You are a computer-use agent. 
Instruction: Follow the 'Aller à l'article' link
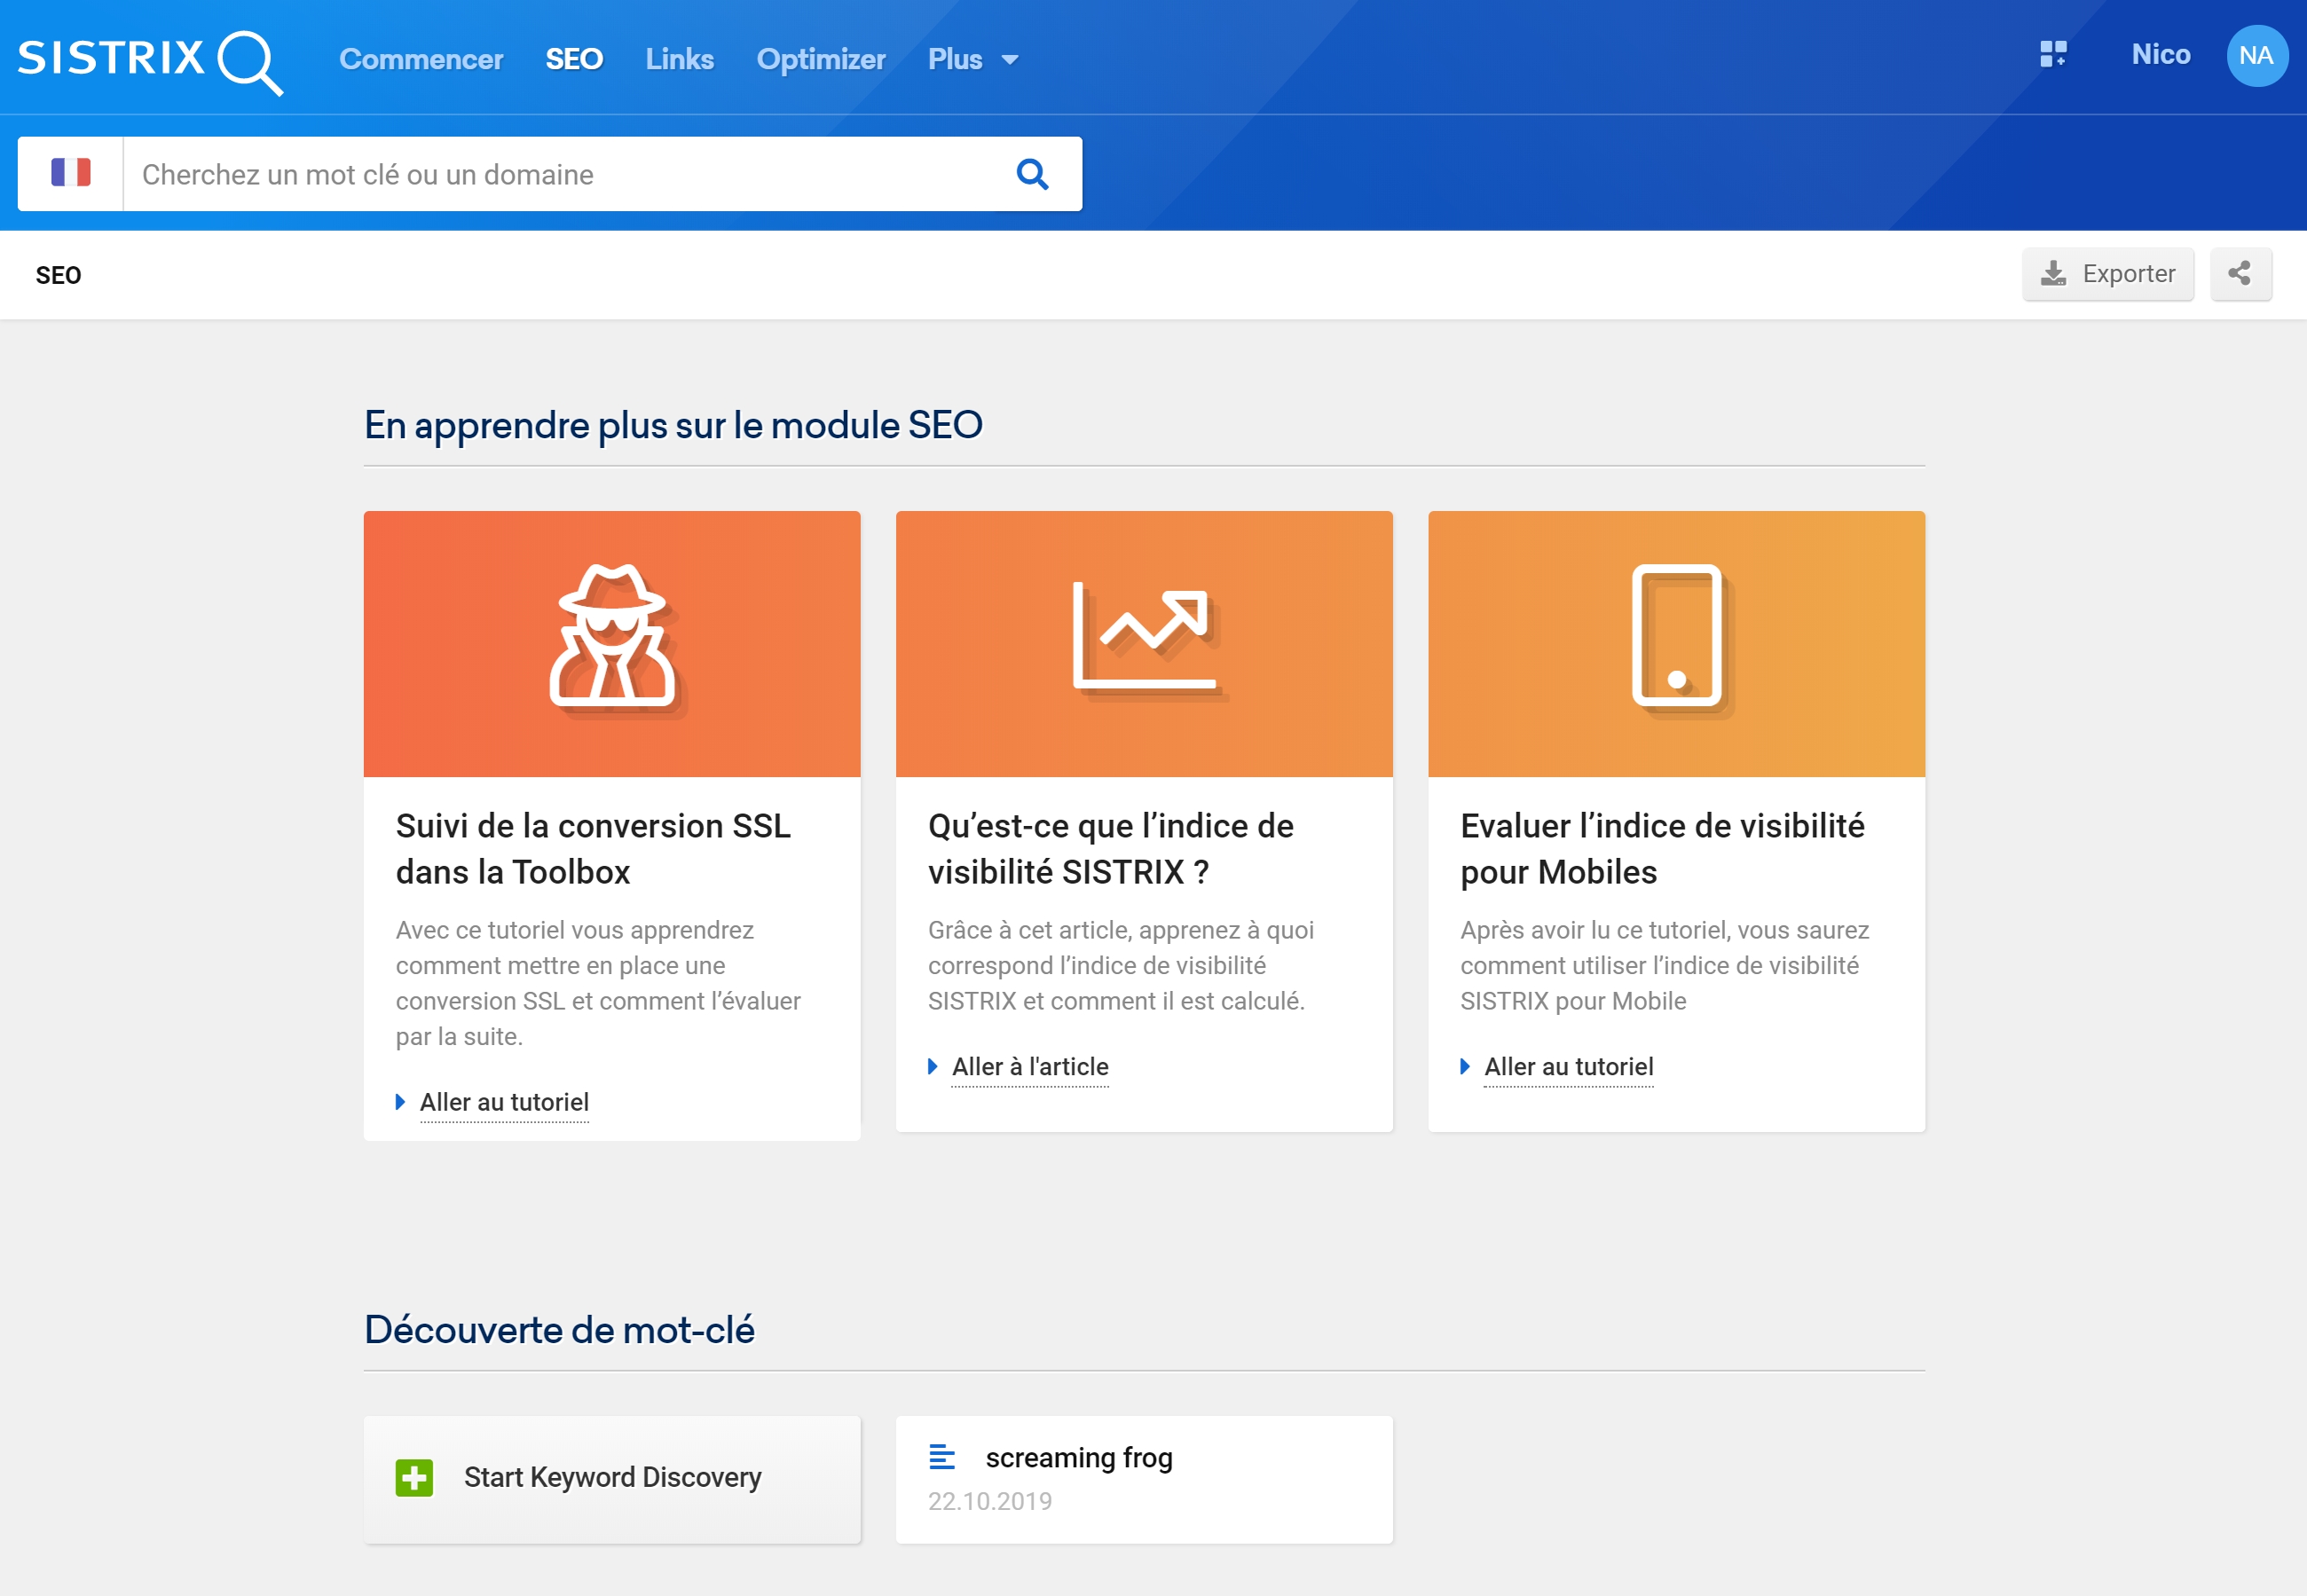[1030, 1067]
